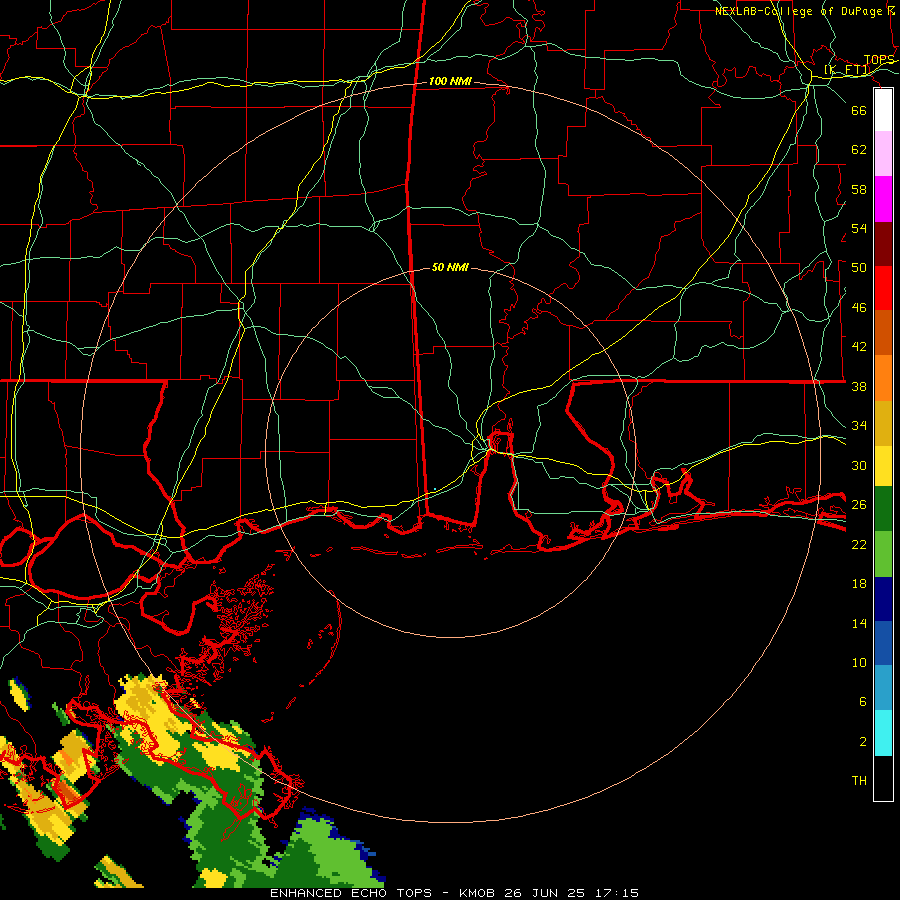Click the 'TOPS' legend heading
The image size is (900, 900).
click(879, 60)
